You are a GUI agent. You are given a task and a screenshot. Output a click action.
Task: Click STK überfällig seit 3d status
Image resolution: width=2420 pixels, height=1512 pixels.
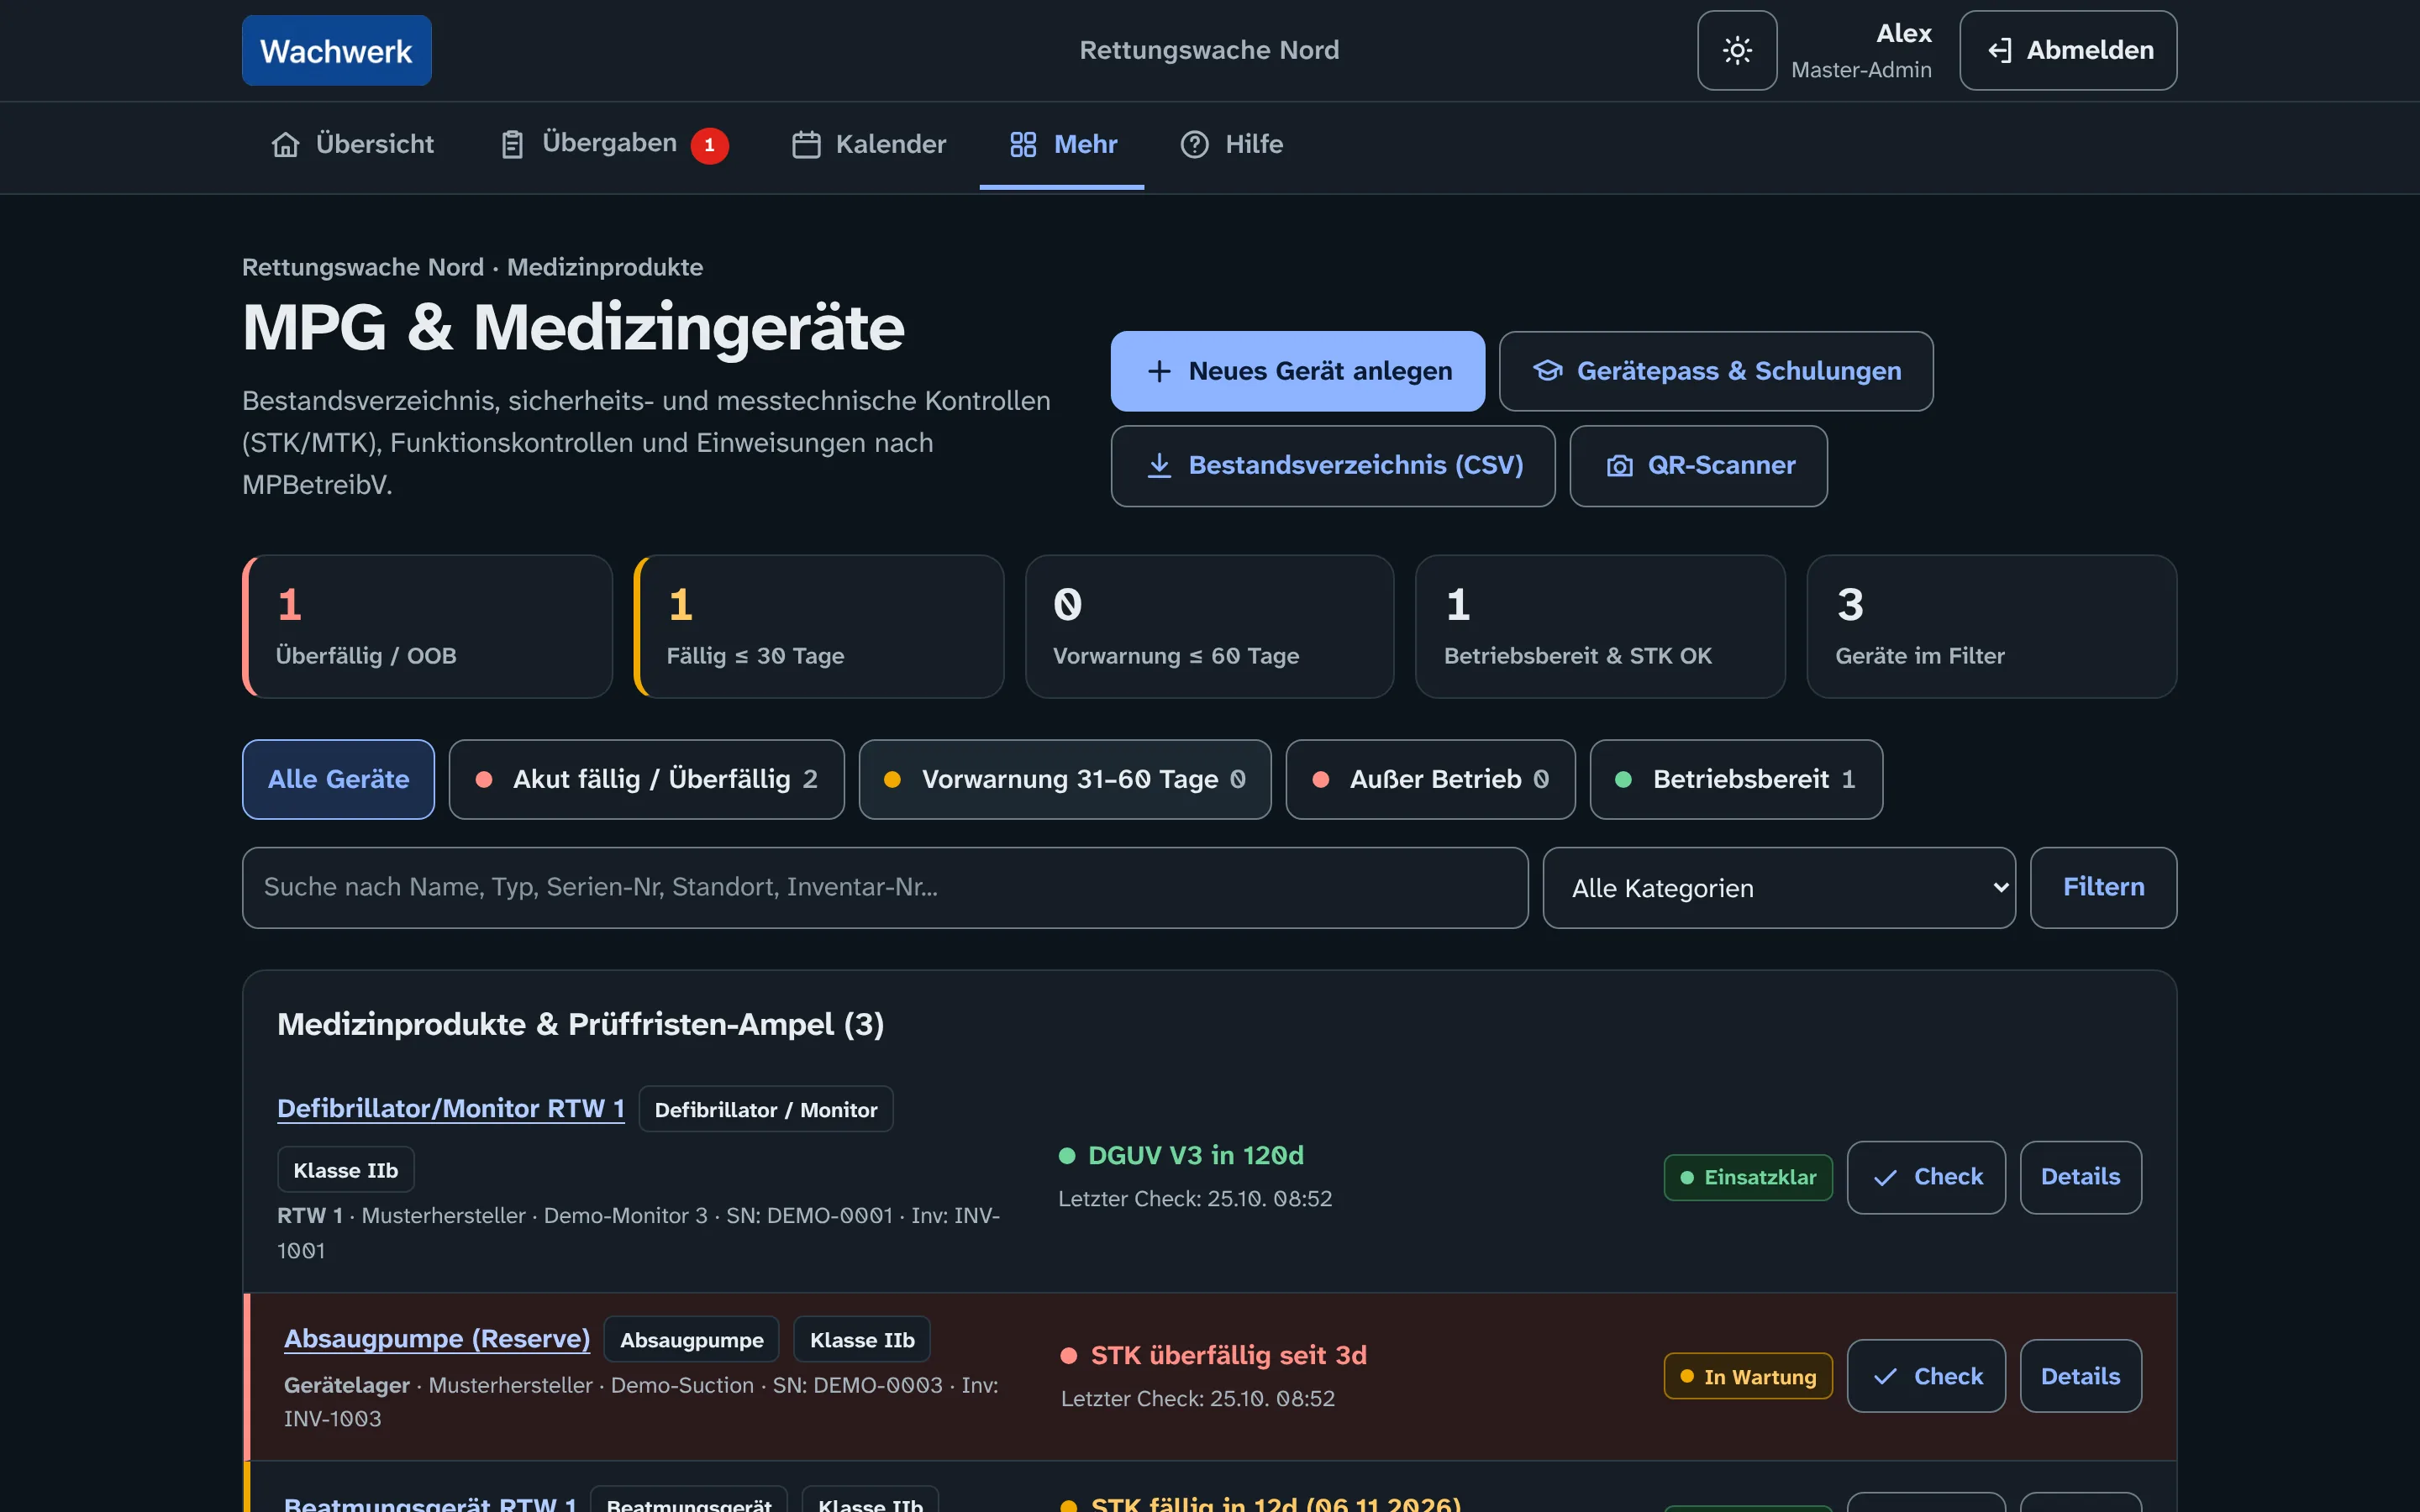1214,1355
